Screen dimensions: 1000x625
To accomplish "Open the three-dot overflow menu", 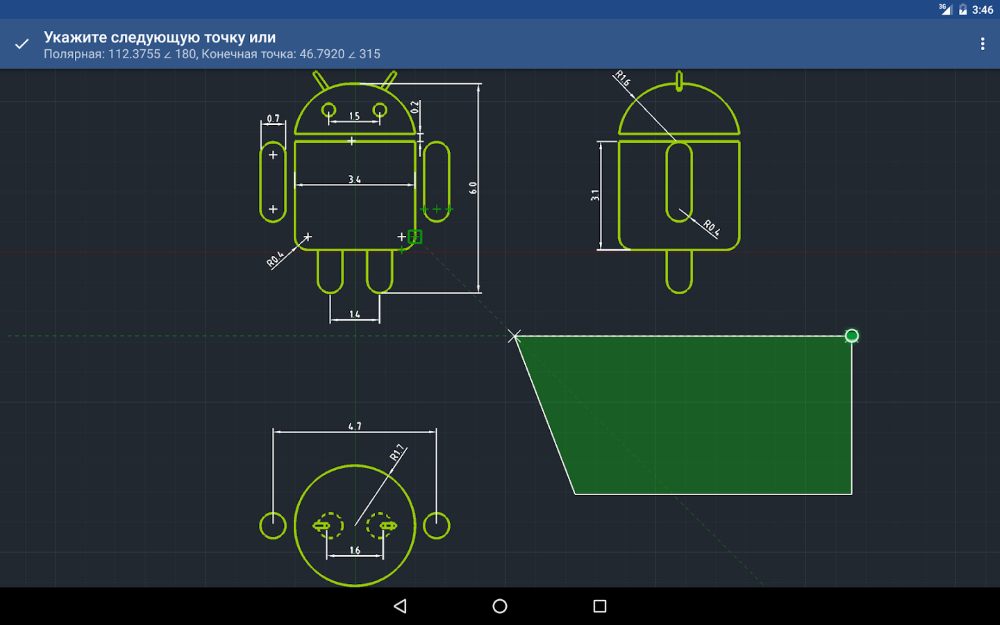I will click(x=982, y=44).
